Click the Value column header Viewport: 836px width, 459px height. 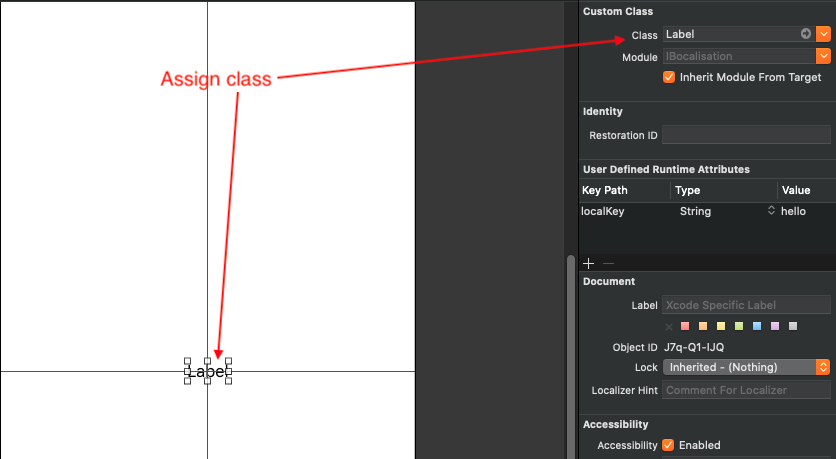pos(804,190)
